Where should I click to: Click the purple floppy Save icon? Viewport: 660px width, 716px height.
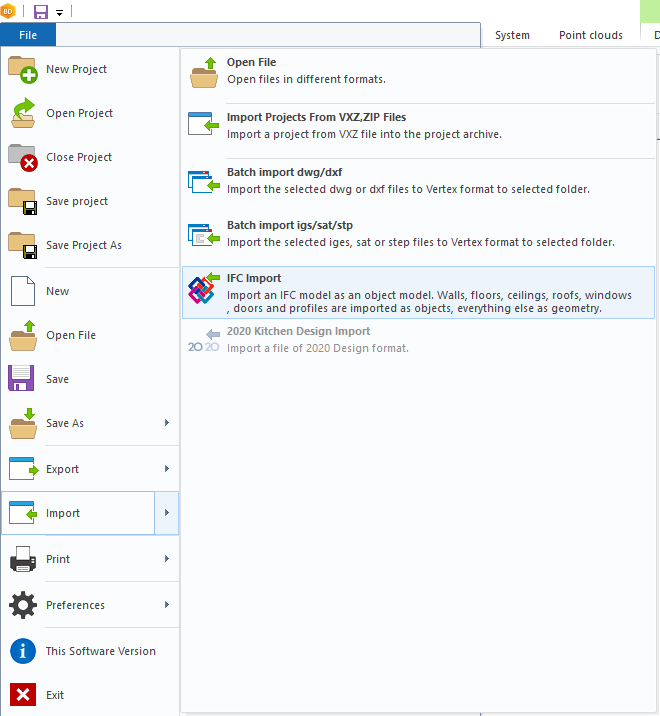tap(21, 378)
